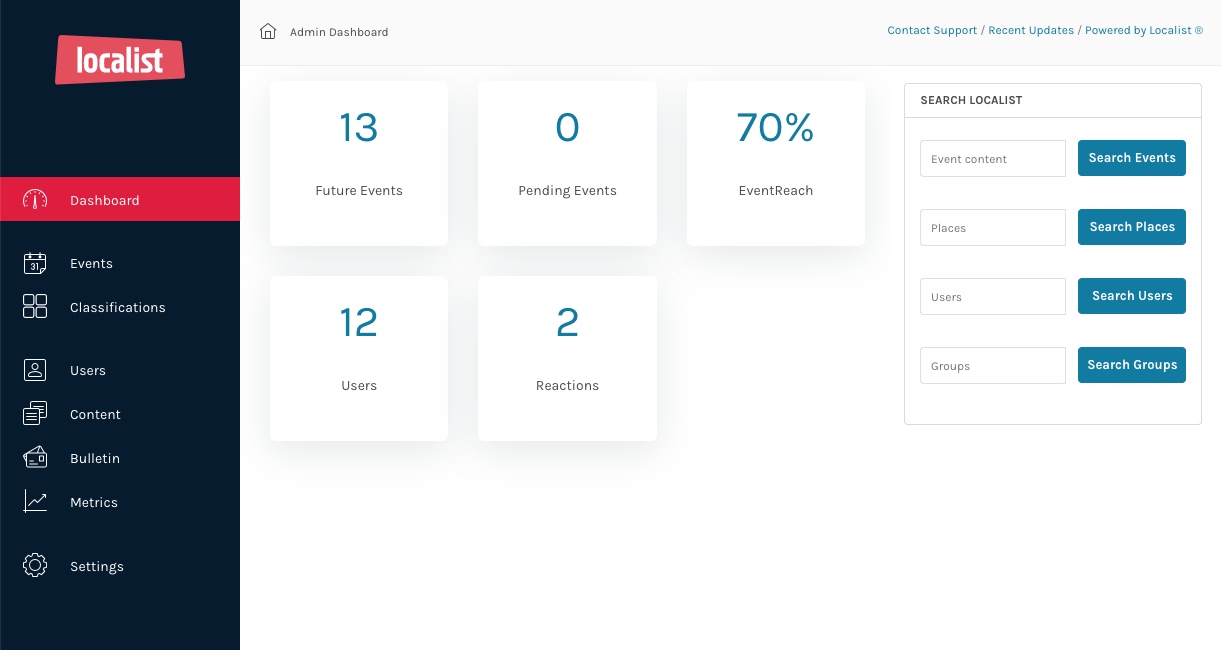The image size is (1221, 650).
Task: Open the Contact Support link
Action: pos(931,30)
